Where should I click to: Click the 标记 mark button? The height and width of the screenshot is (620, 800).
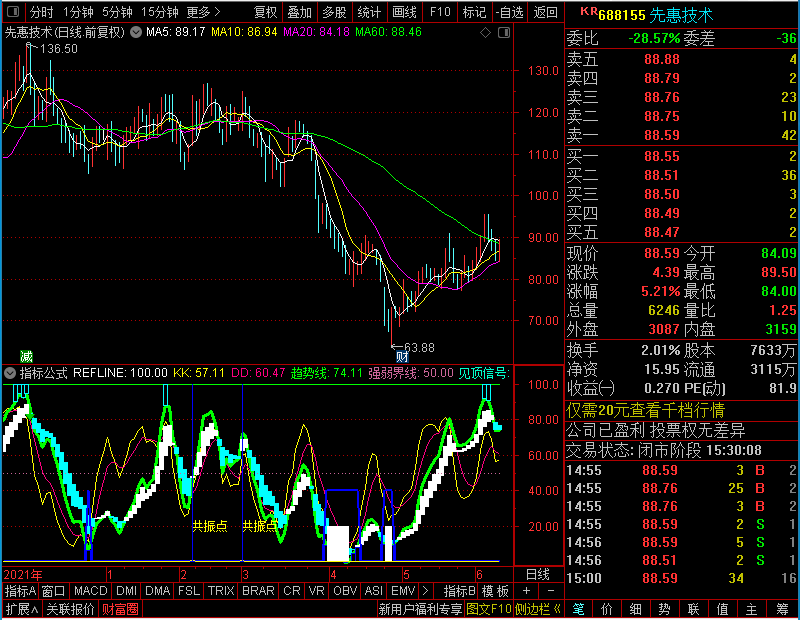[x=474, y=12]
